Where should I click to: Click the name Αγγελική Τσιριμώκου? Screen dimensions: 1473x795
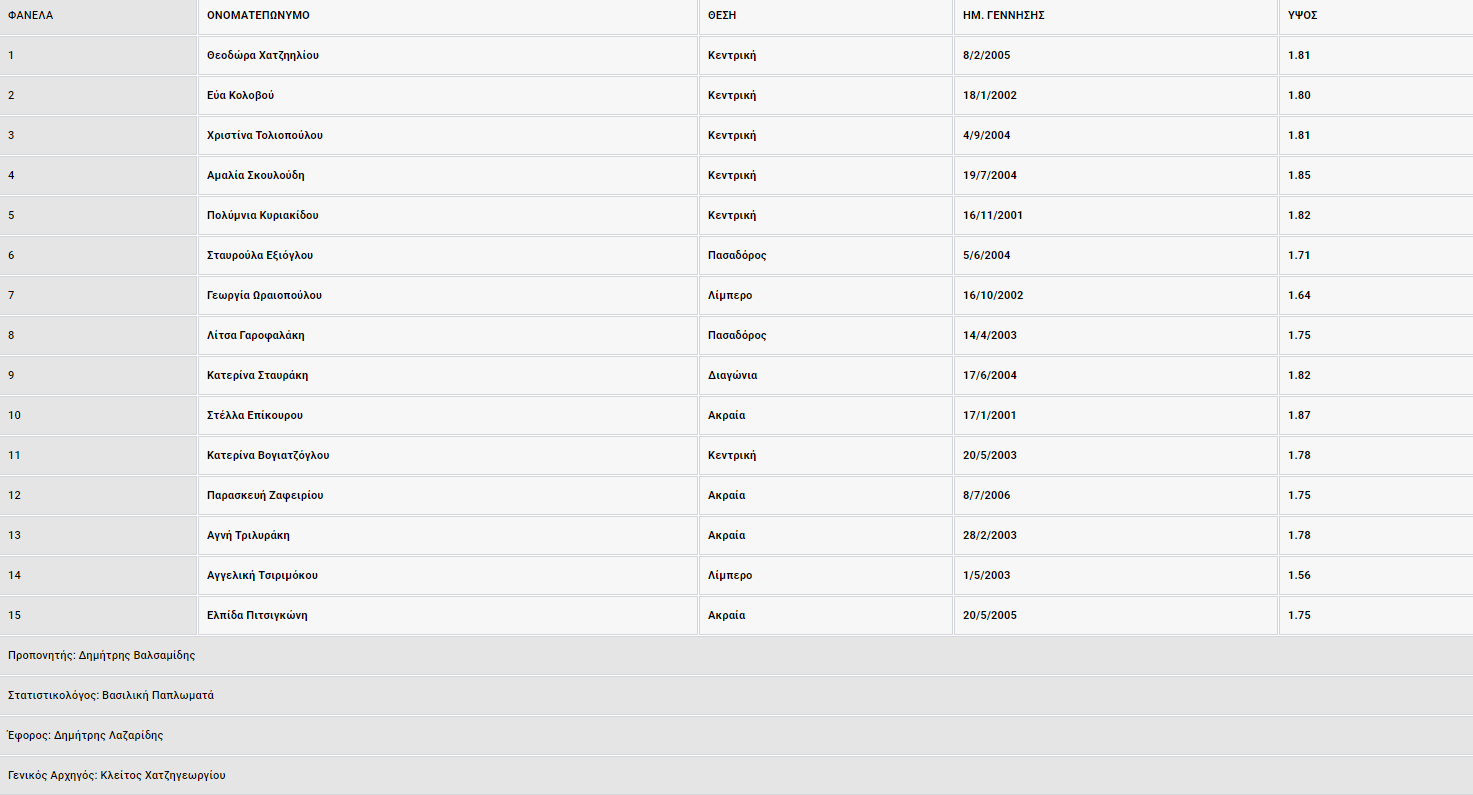point(264,575)
